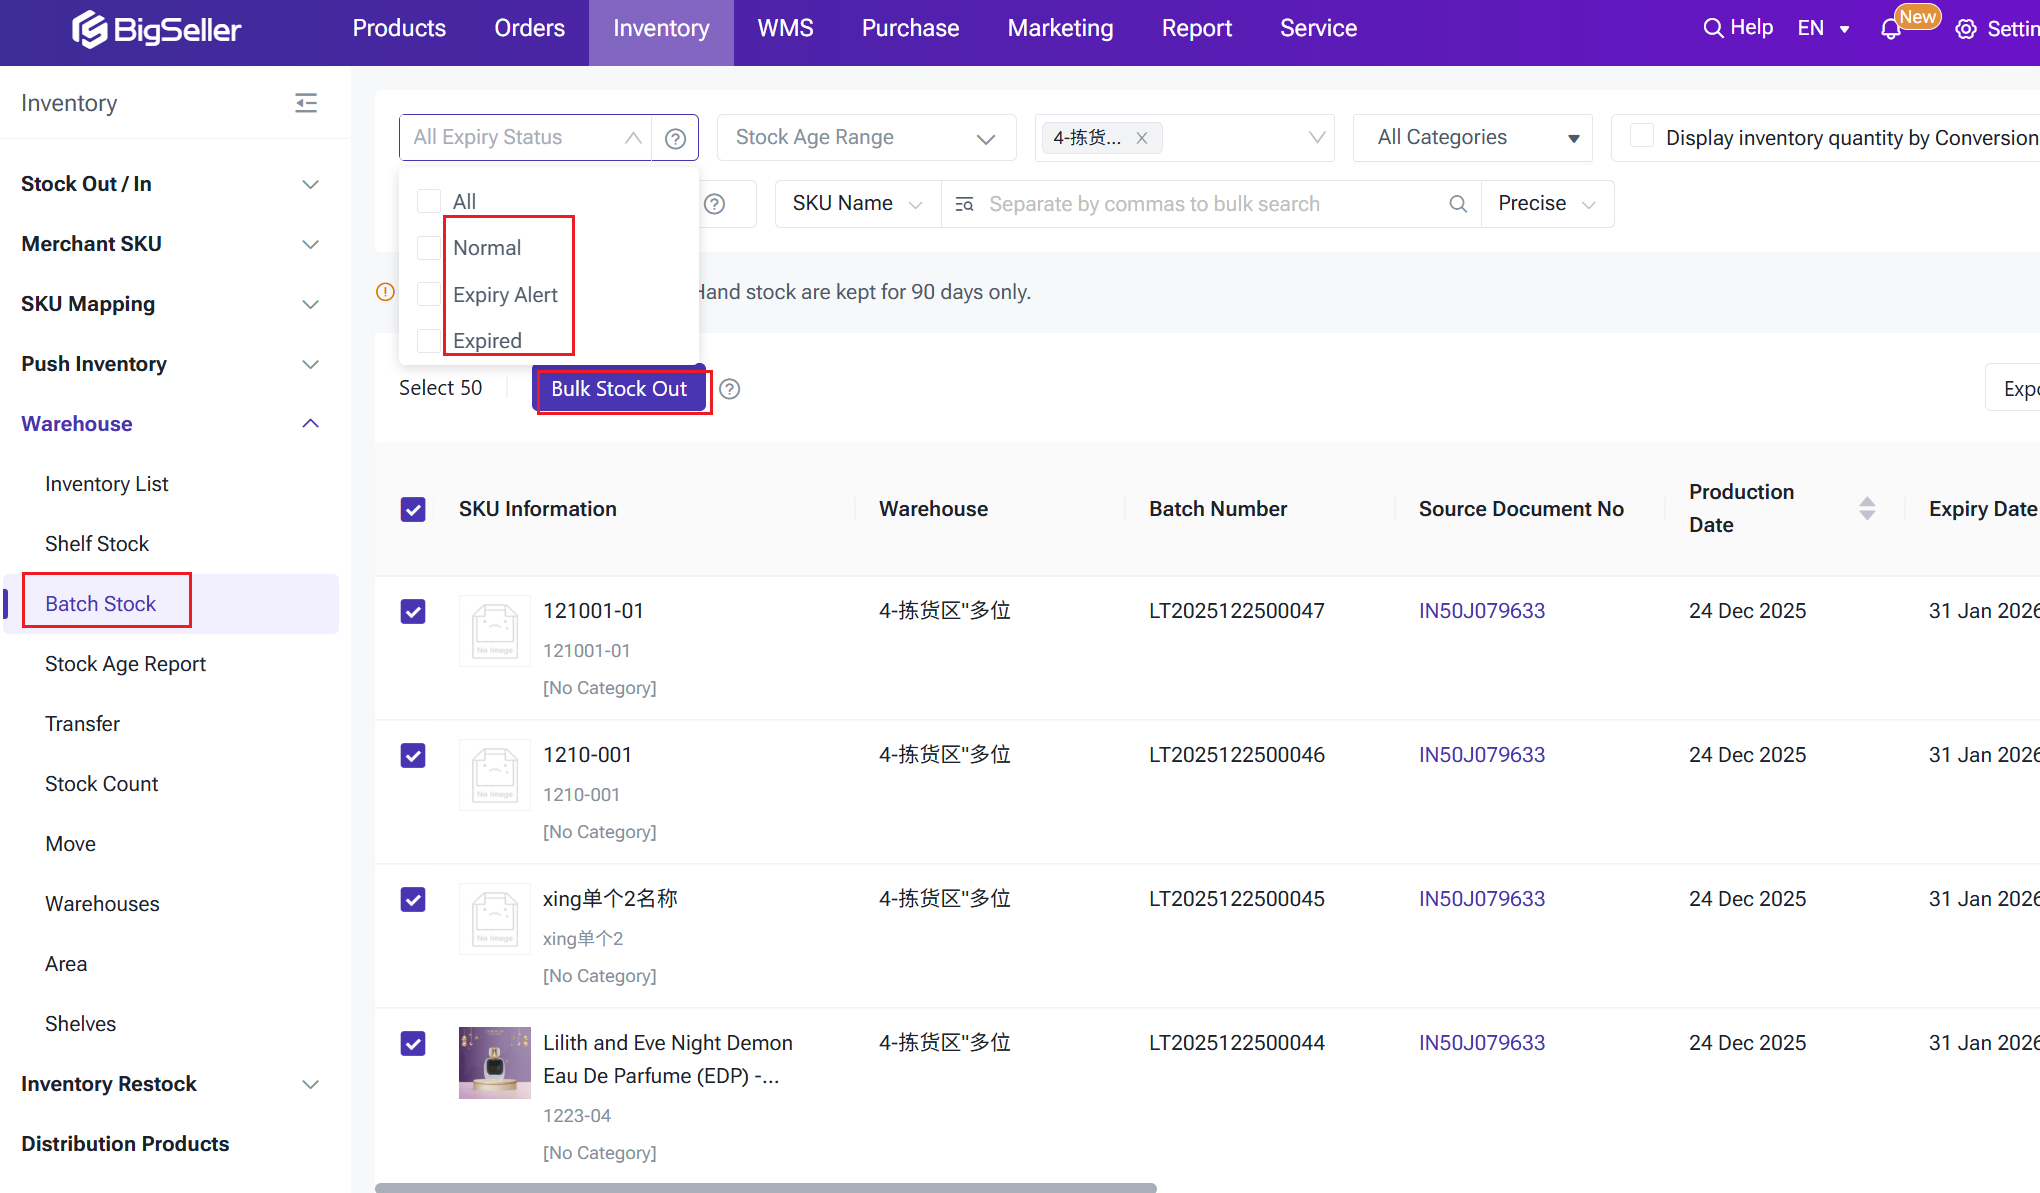The image size is (2040, 1193).
Task: Remove the 4-拣货 warehouse filter tag
Action: click(x=1142, y=138)
